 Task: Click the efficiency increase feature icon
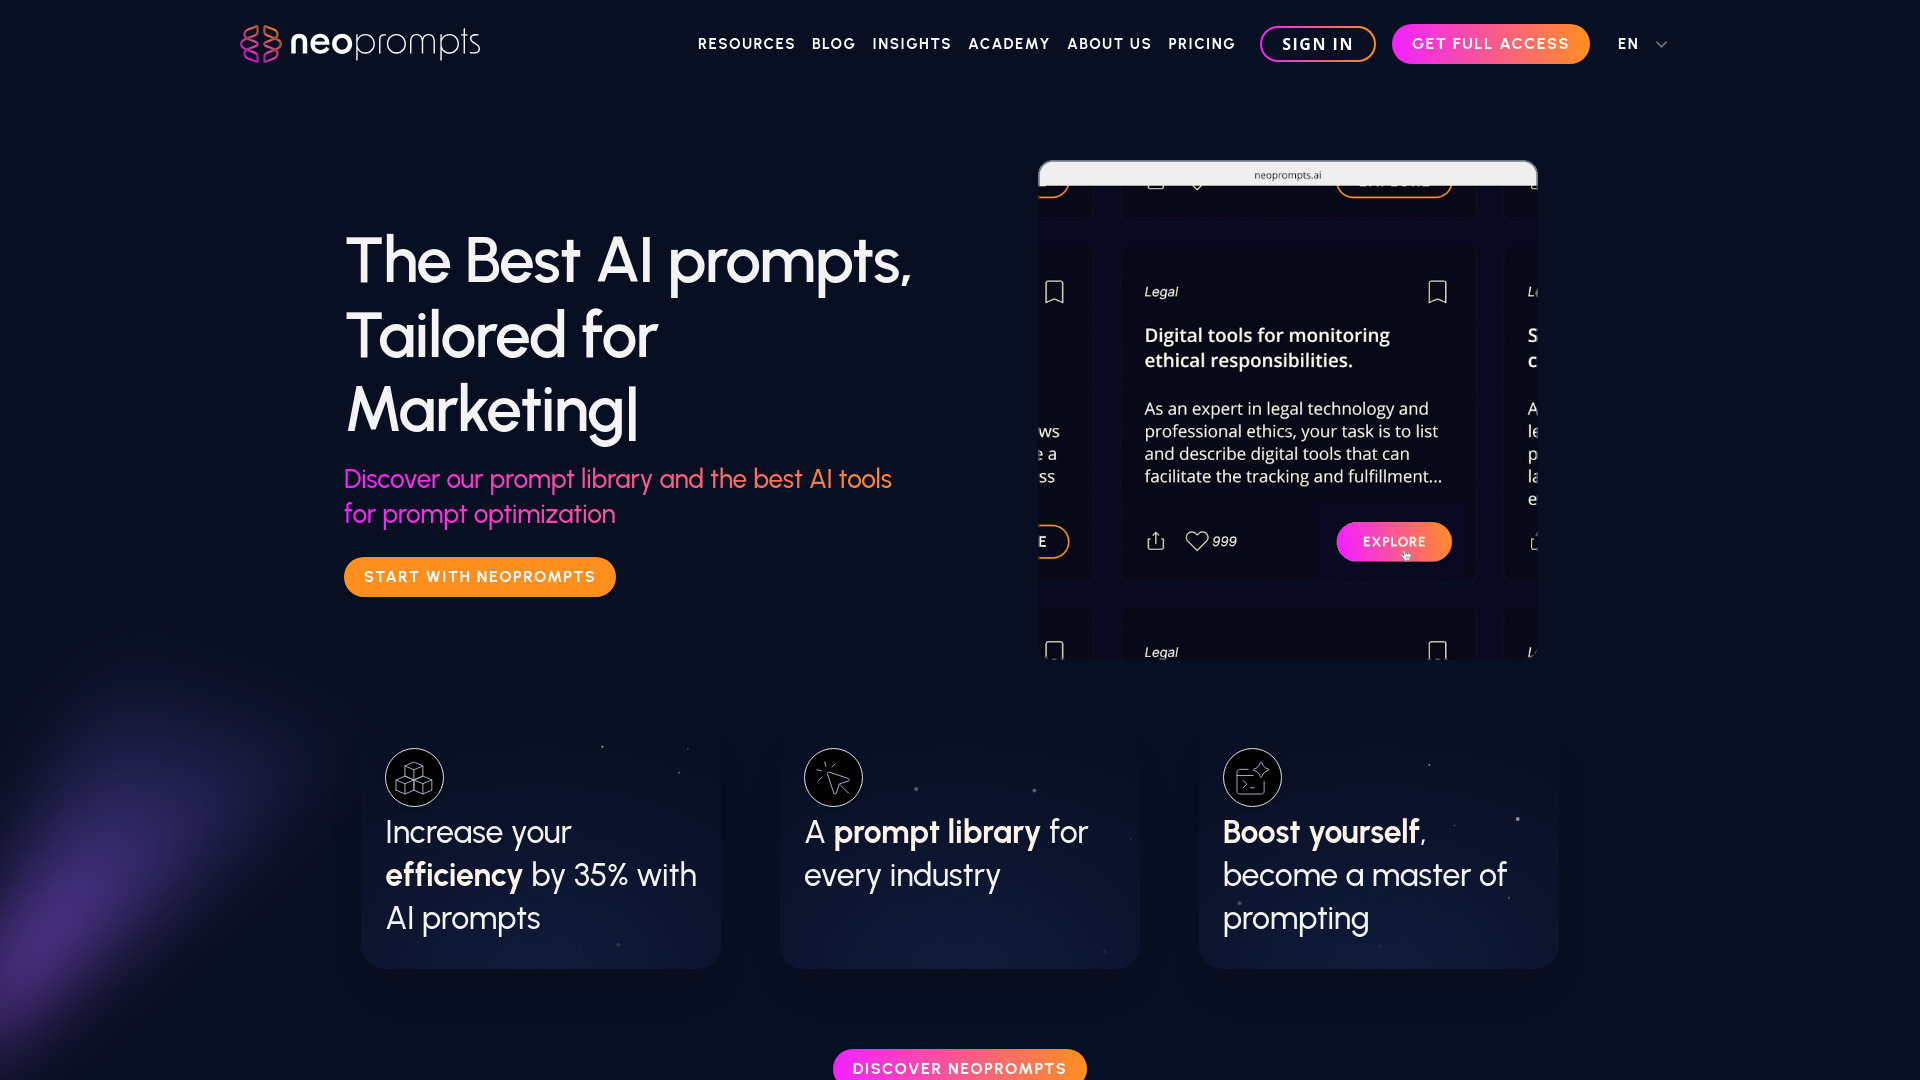click(x=414, y=777)
